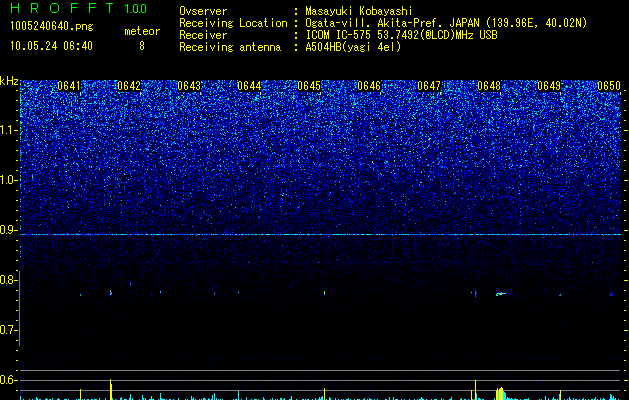
Task: Click the Ogata-vill. Akita-Pref. JAPAN location text
Action: tap(446, 23)
